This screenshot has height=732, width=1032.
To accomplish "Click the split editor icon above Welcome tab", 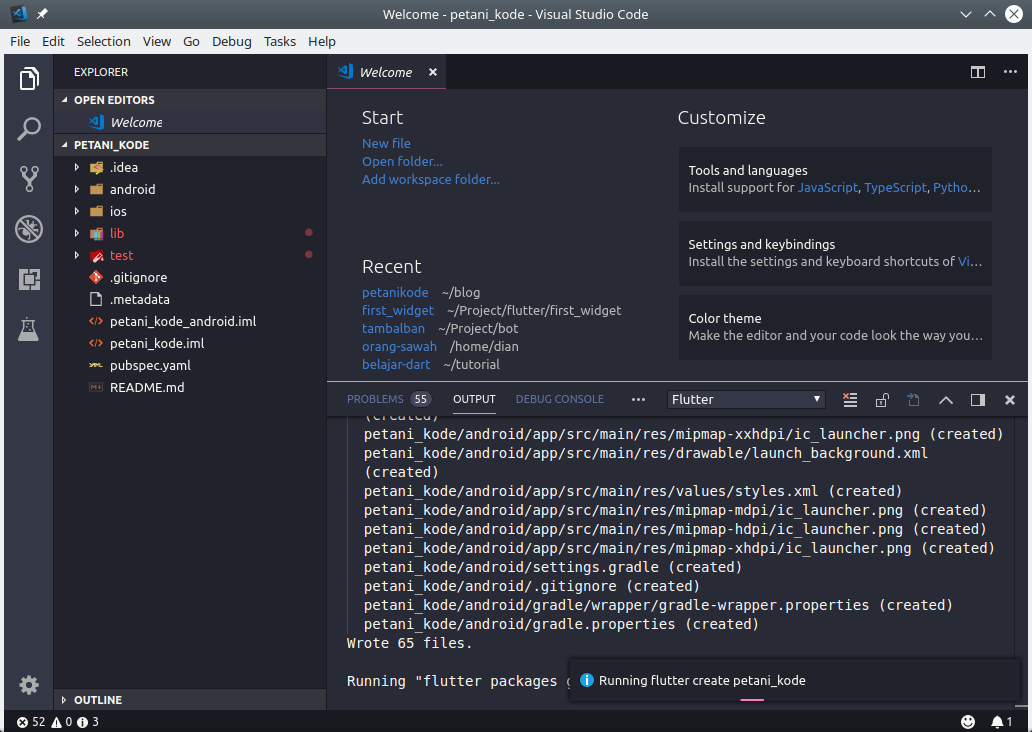I will pyautogui.click(x=977, y=72).
